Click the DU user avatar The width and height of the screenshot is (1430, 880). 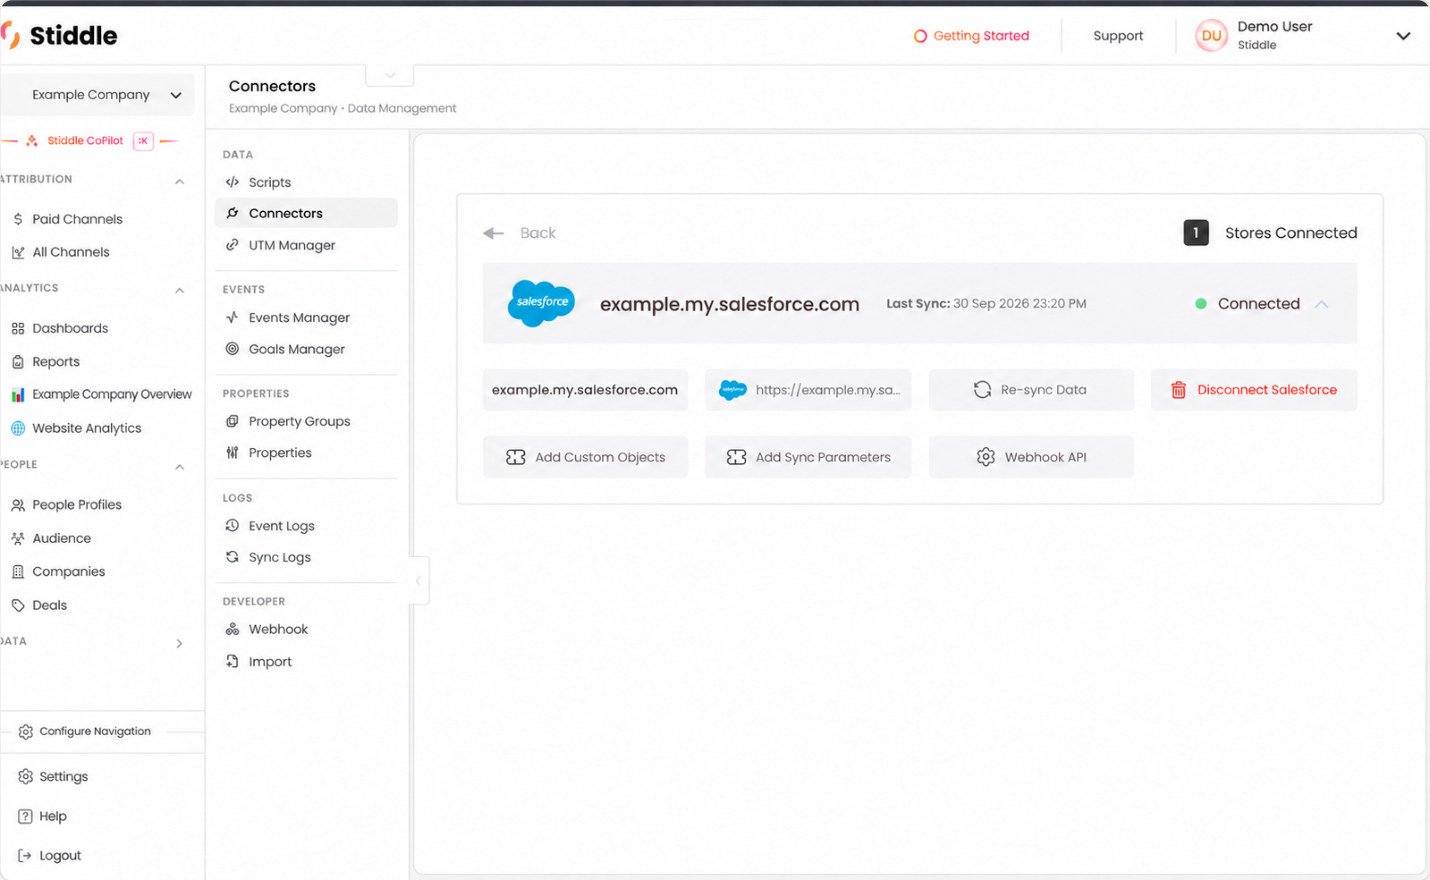click(1211, 36)
